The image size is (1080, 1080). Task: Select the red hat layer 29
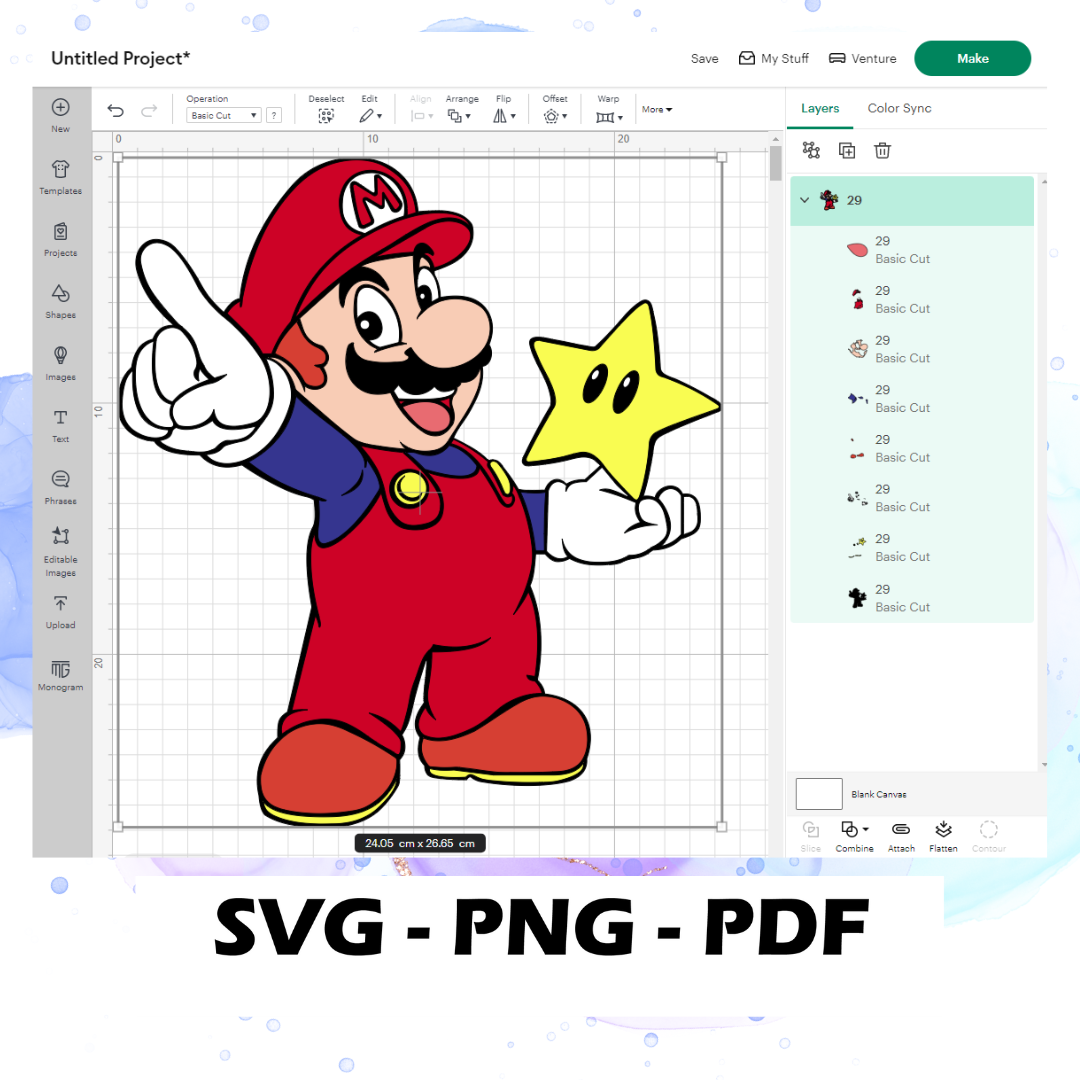[x=912, y=300]
